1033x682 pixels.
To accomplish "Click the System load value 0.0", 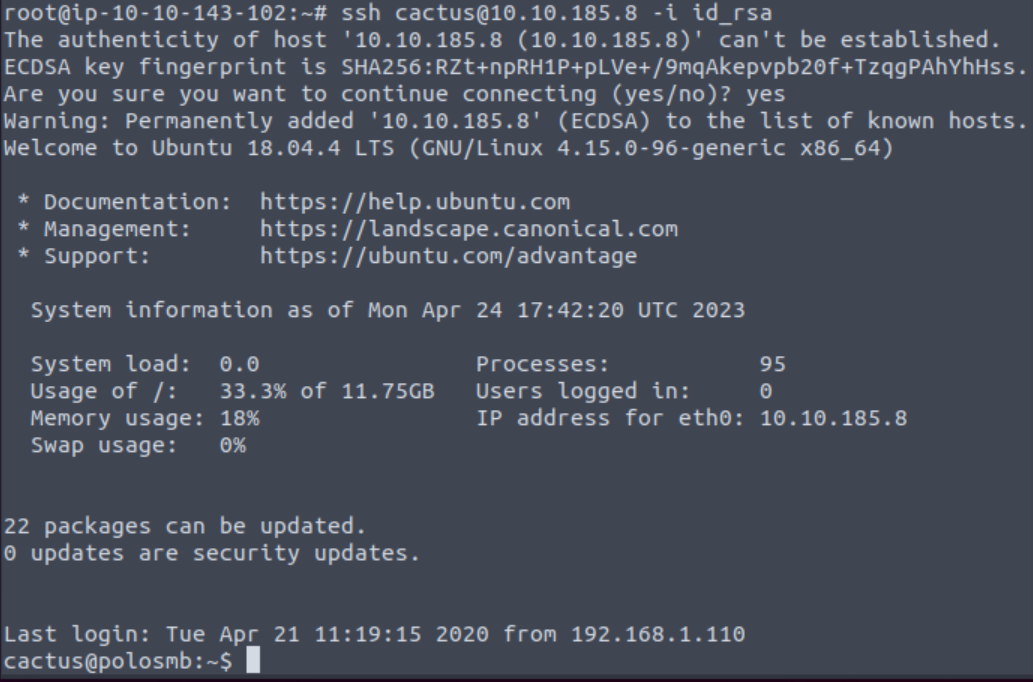I will point(239,364).
